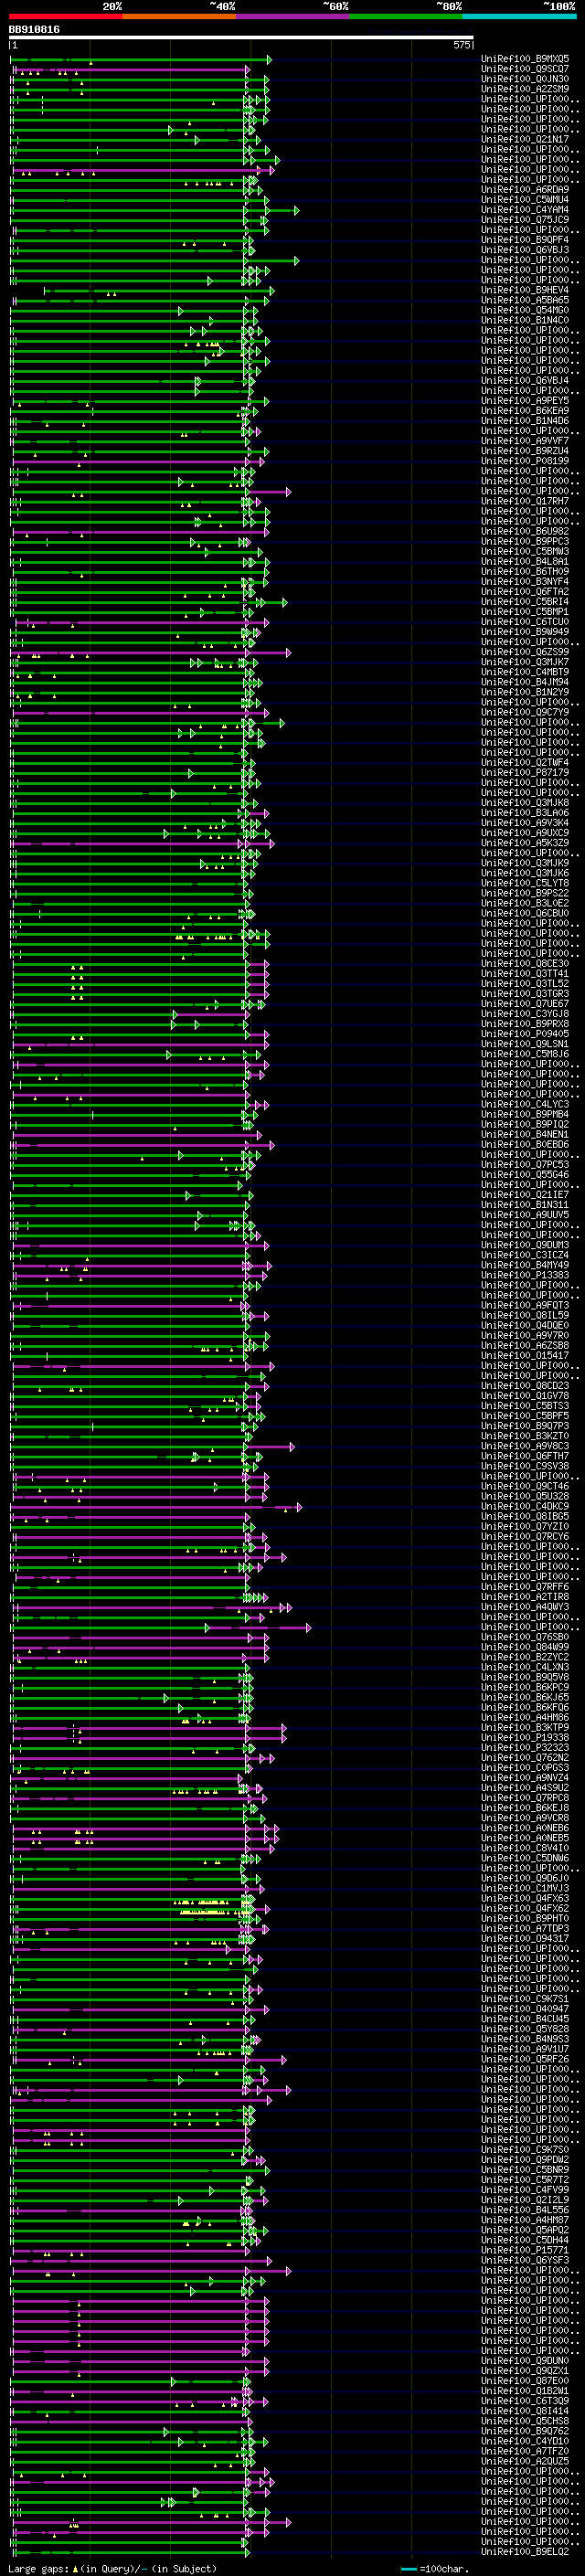Select hit UniRef100_C3YGJ8
The width and height of the screenshot is (585, 2576).
525,1014
